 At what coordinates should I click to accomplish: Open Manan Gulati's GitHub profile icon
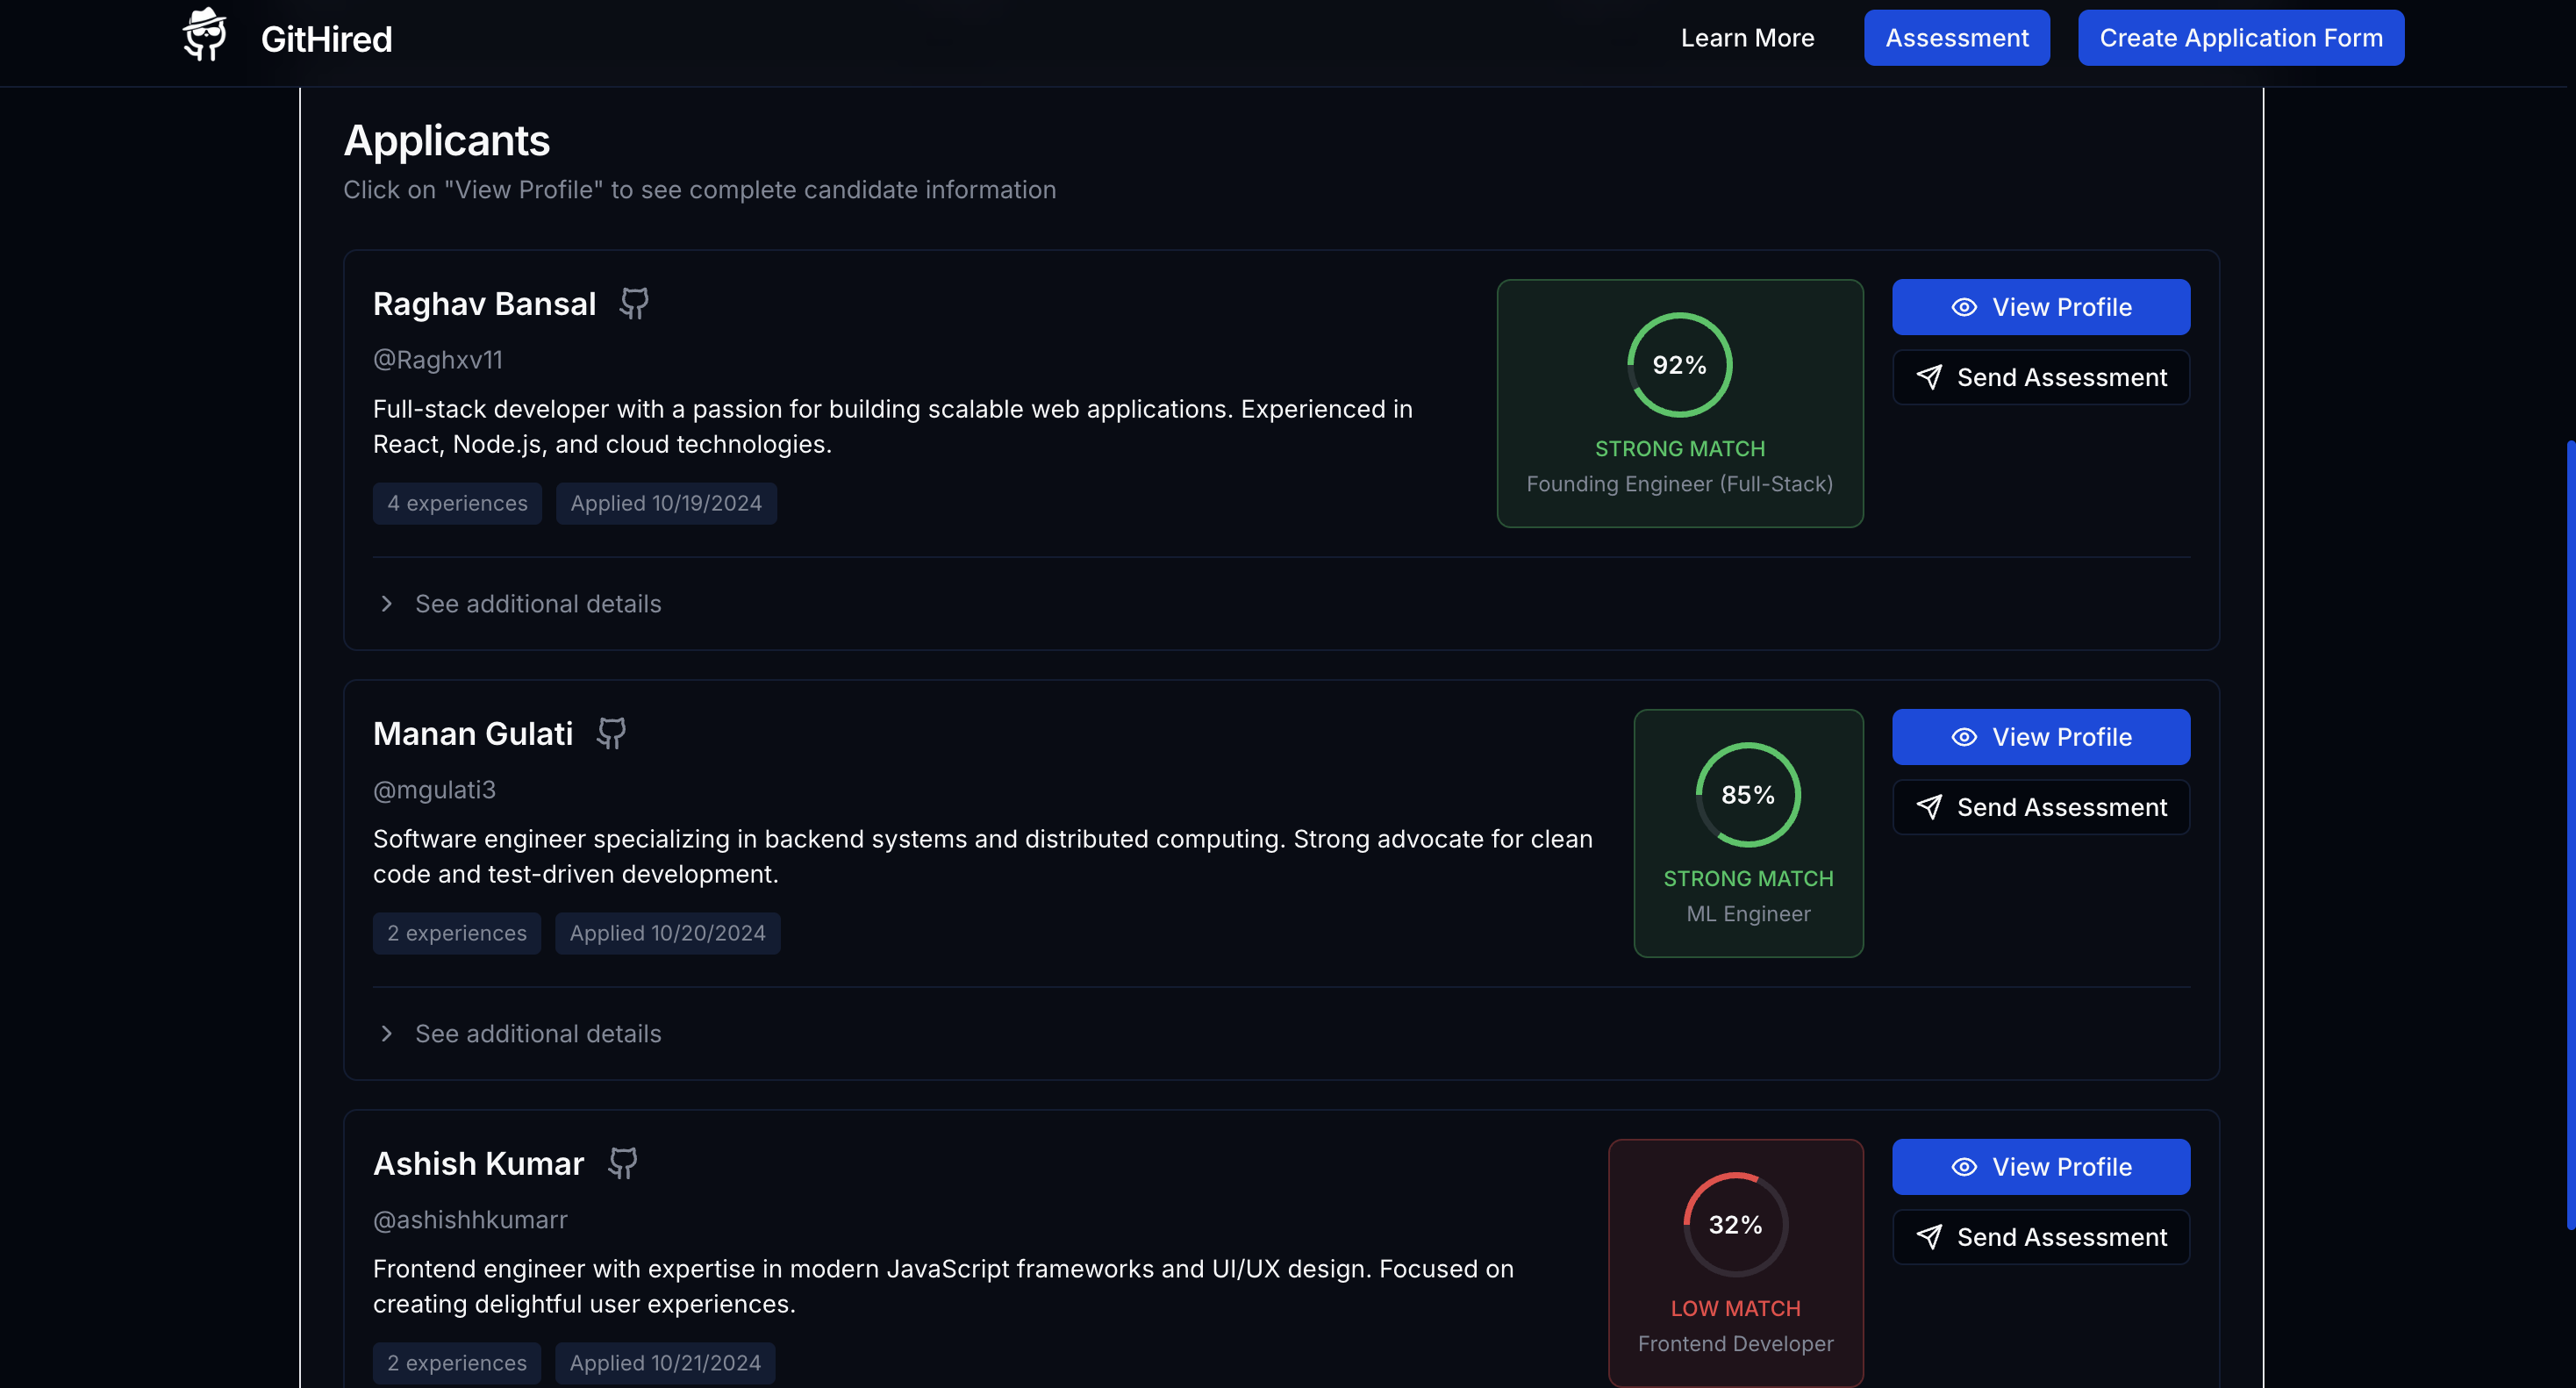pyautogui.click(x=611, y=733)
